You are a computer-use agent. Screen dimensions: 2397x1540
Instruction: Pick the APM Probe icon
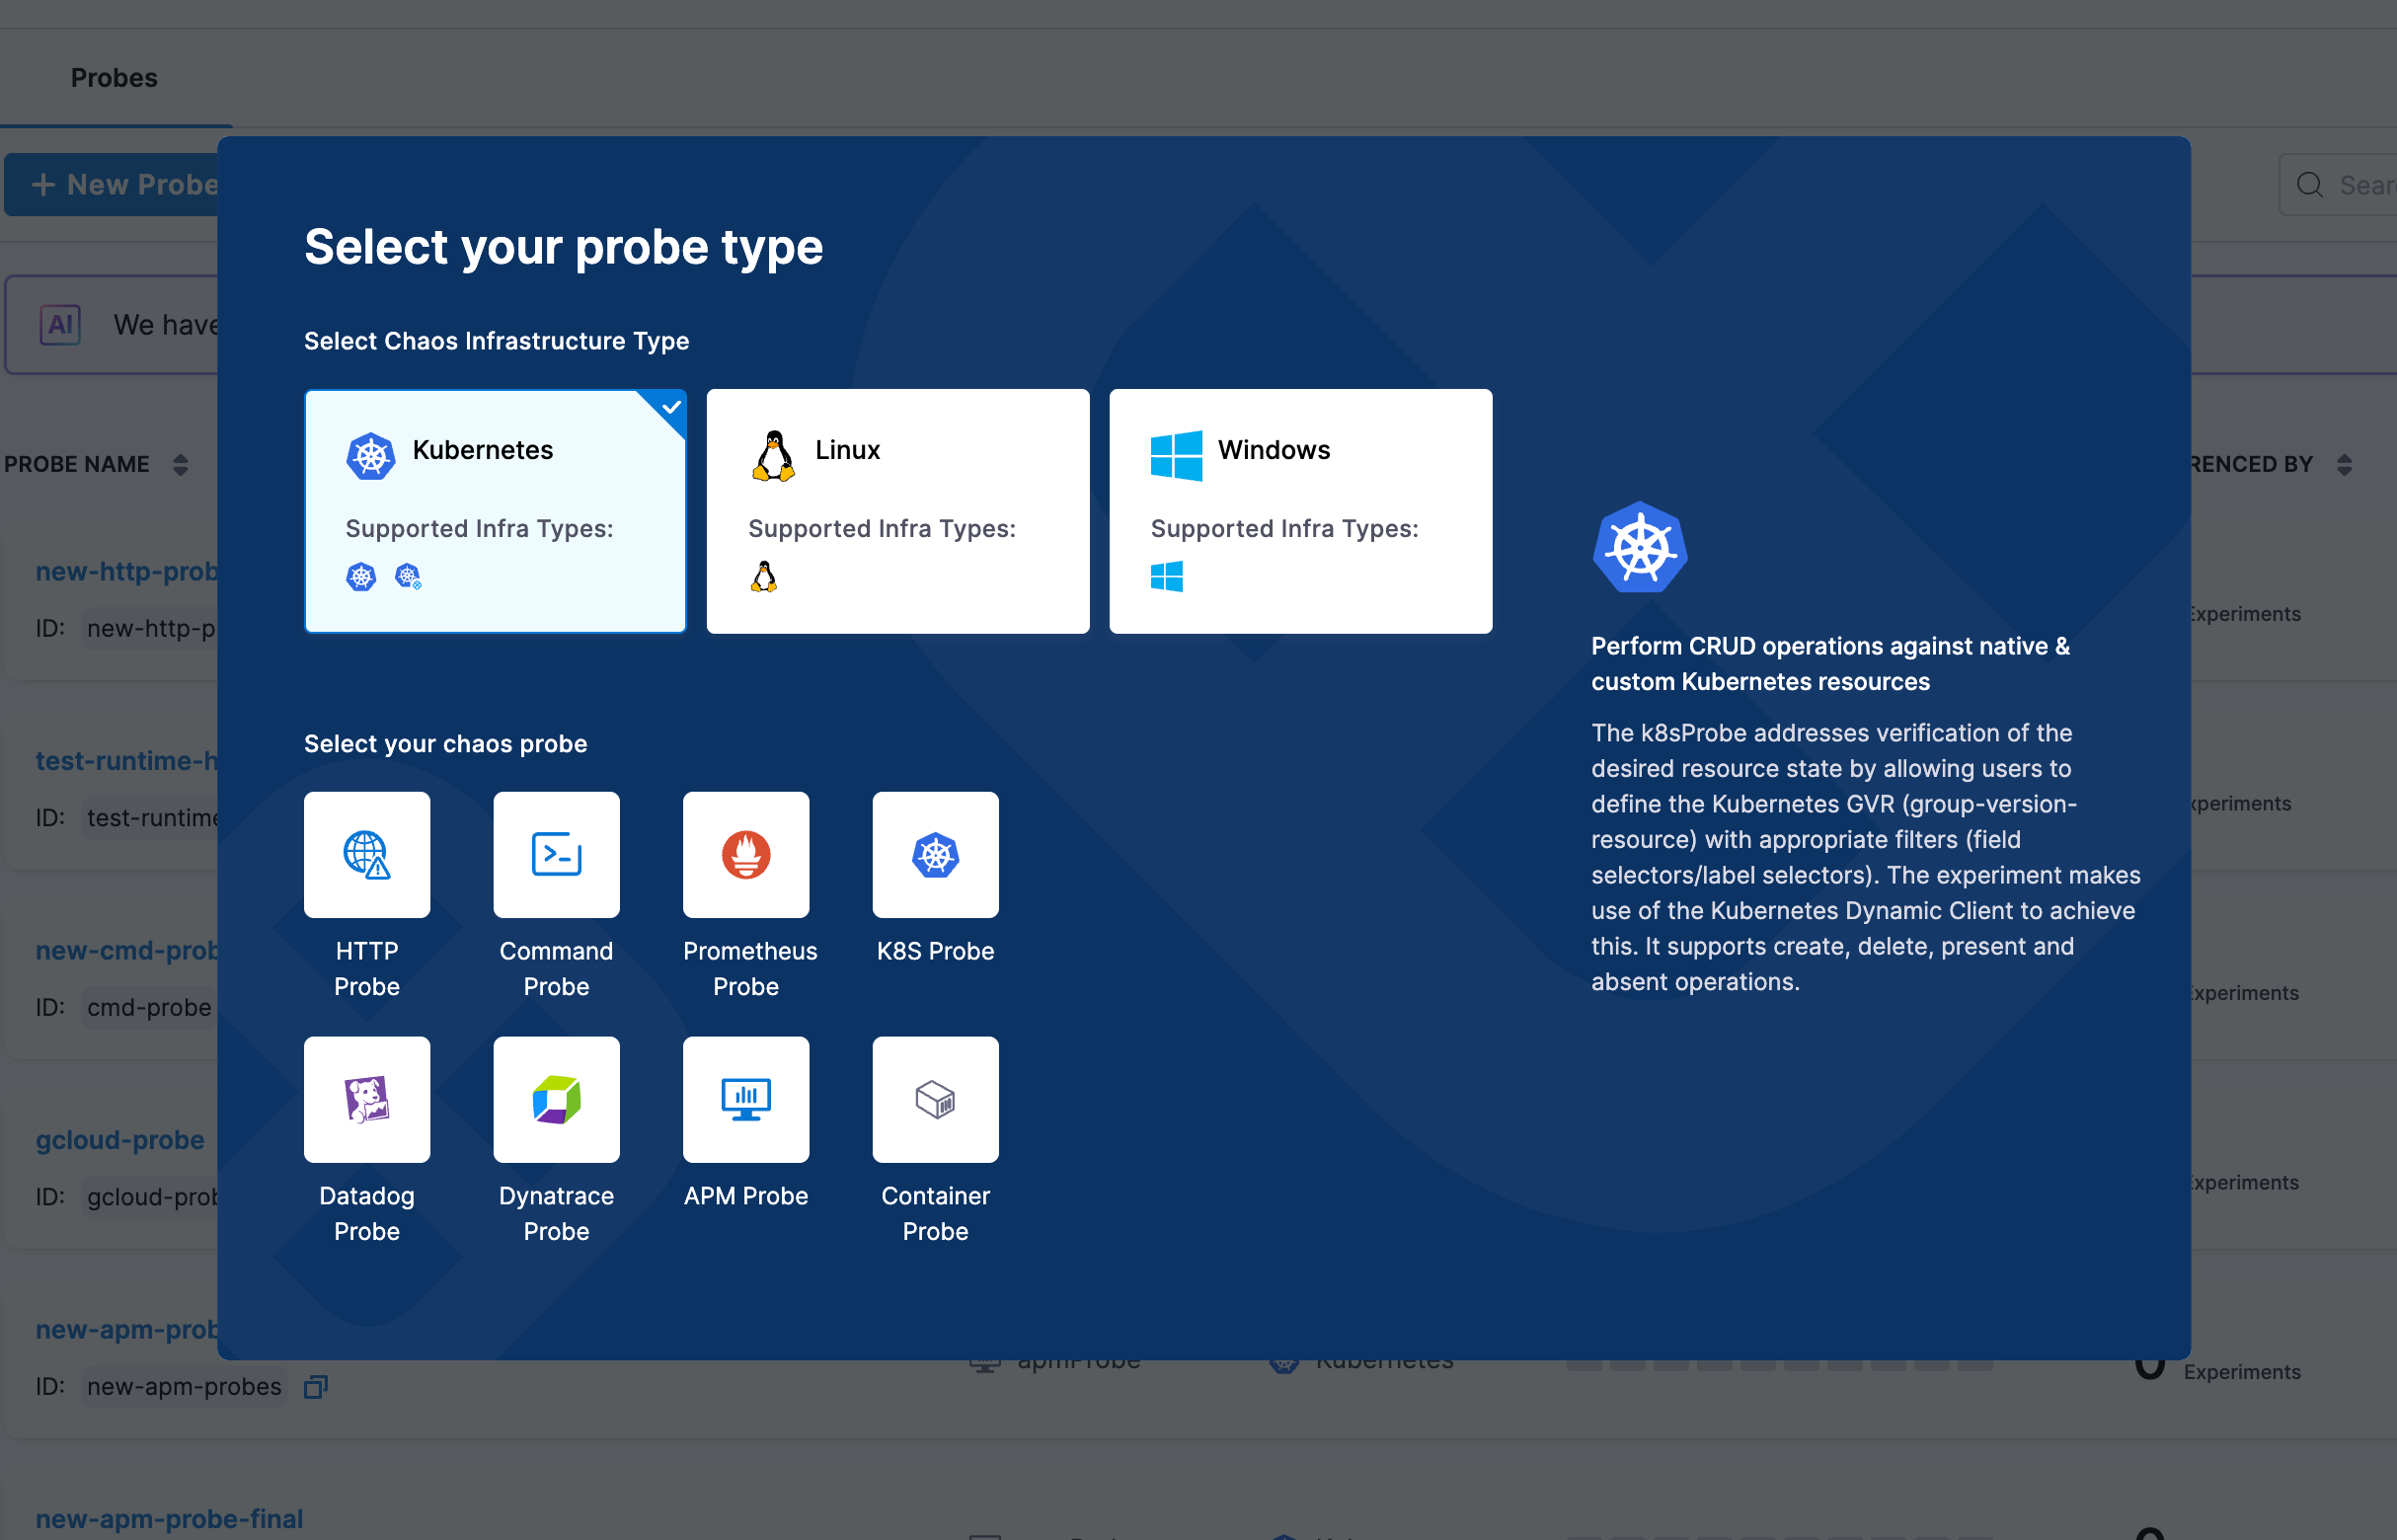click(746, 1099)
